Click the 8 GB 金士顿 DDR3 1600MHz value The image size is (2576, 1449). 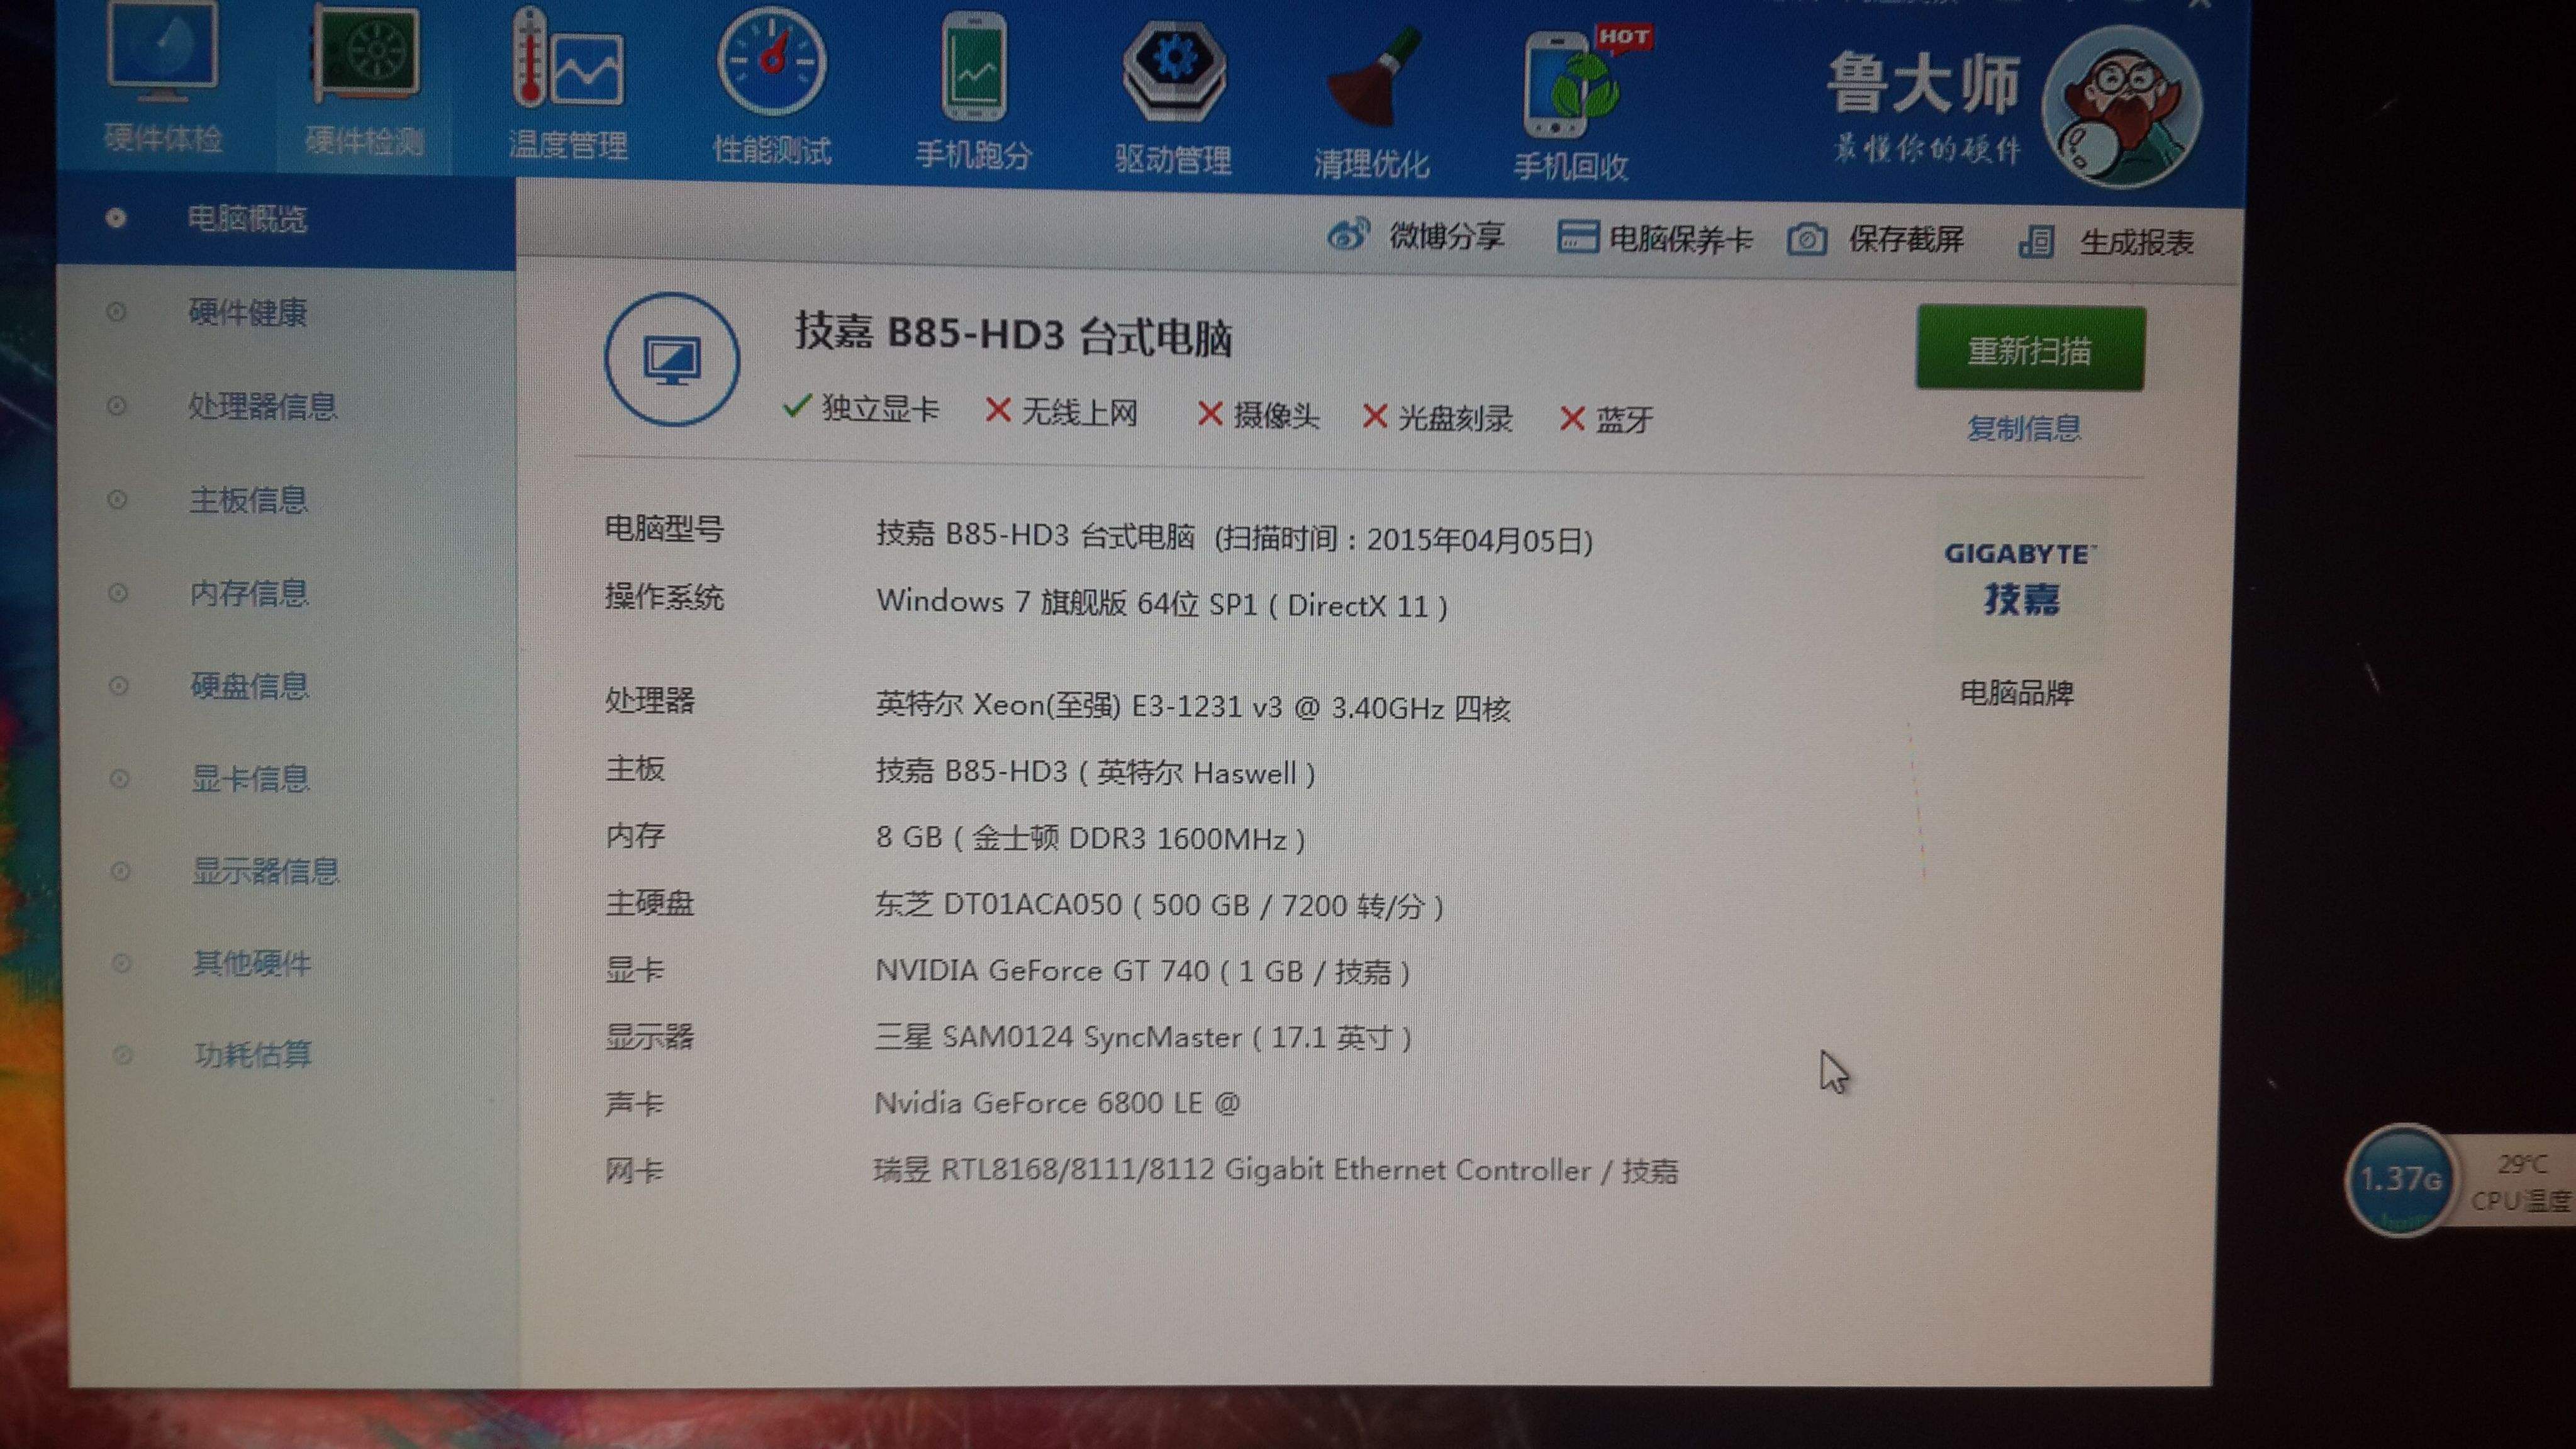click(1090, 838)
